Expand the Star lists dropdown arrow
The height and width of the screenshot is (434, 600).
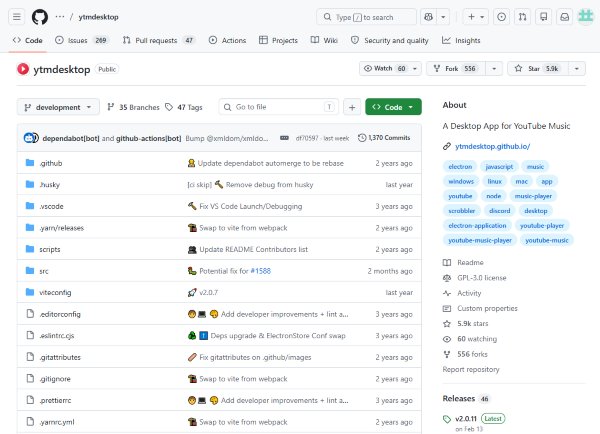(577, 69)
